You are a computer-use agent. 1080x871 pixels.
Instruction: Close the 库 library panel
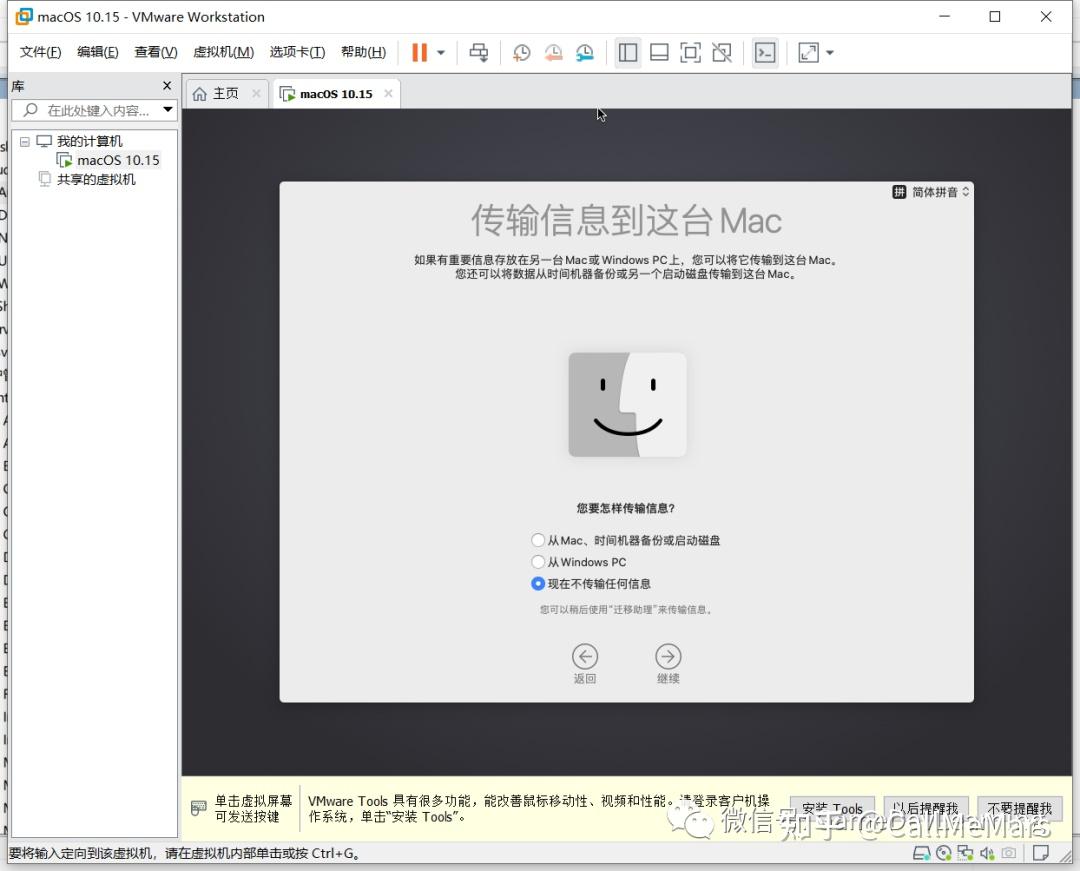coord(167,85)
